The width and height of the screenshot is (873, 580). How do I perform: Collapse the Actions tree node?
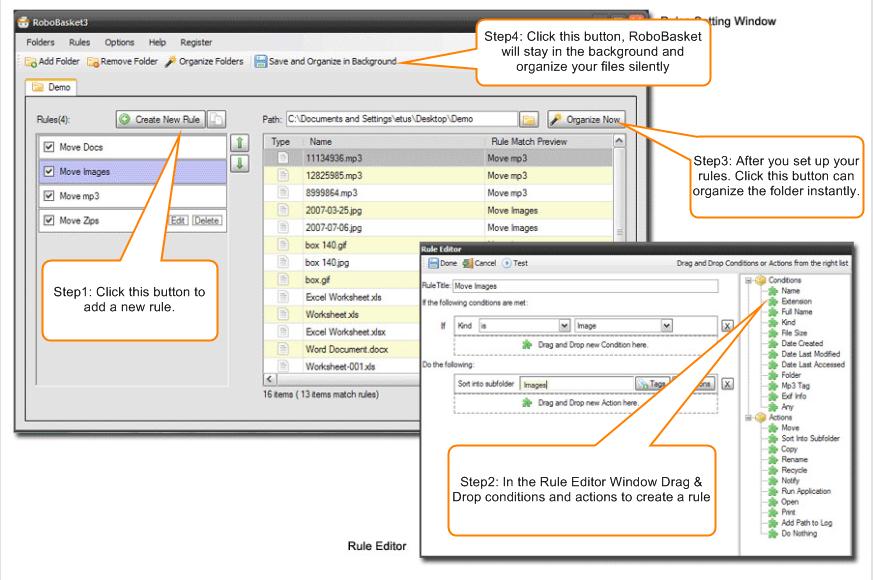749,417
